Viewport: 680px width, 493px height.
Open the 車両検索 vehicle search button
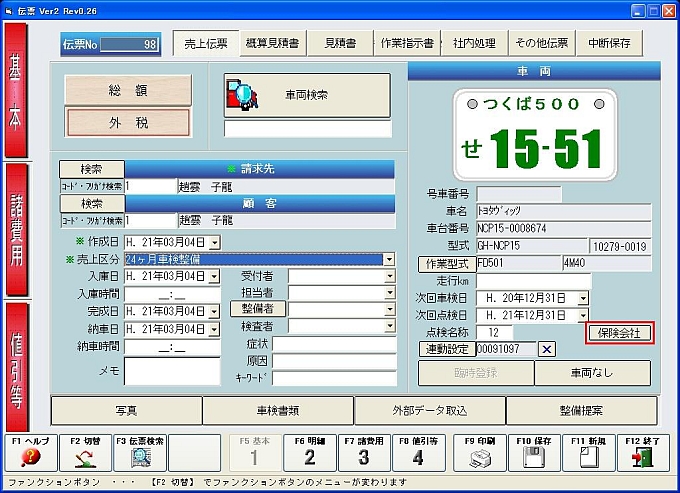pos(307,97)
